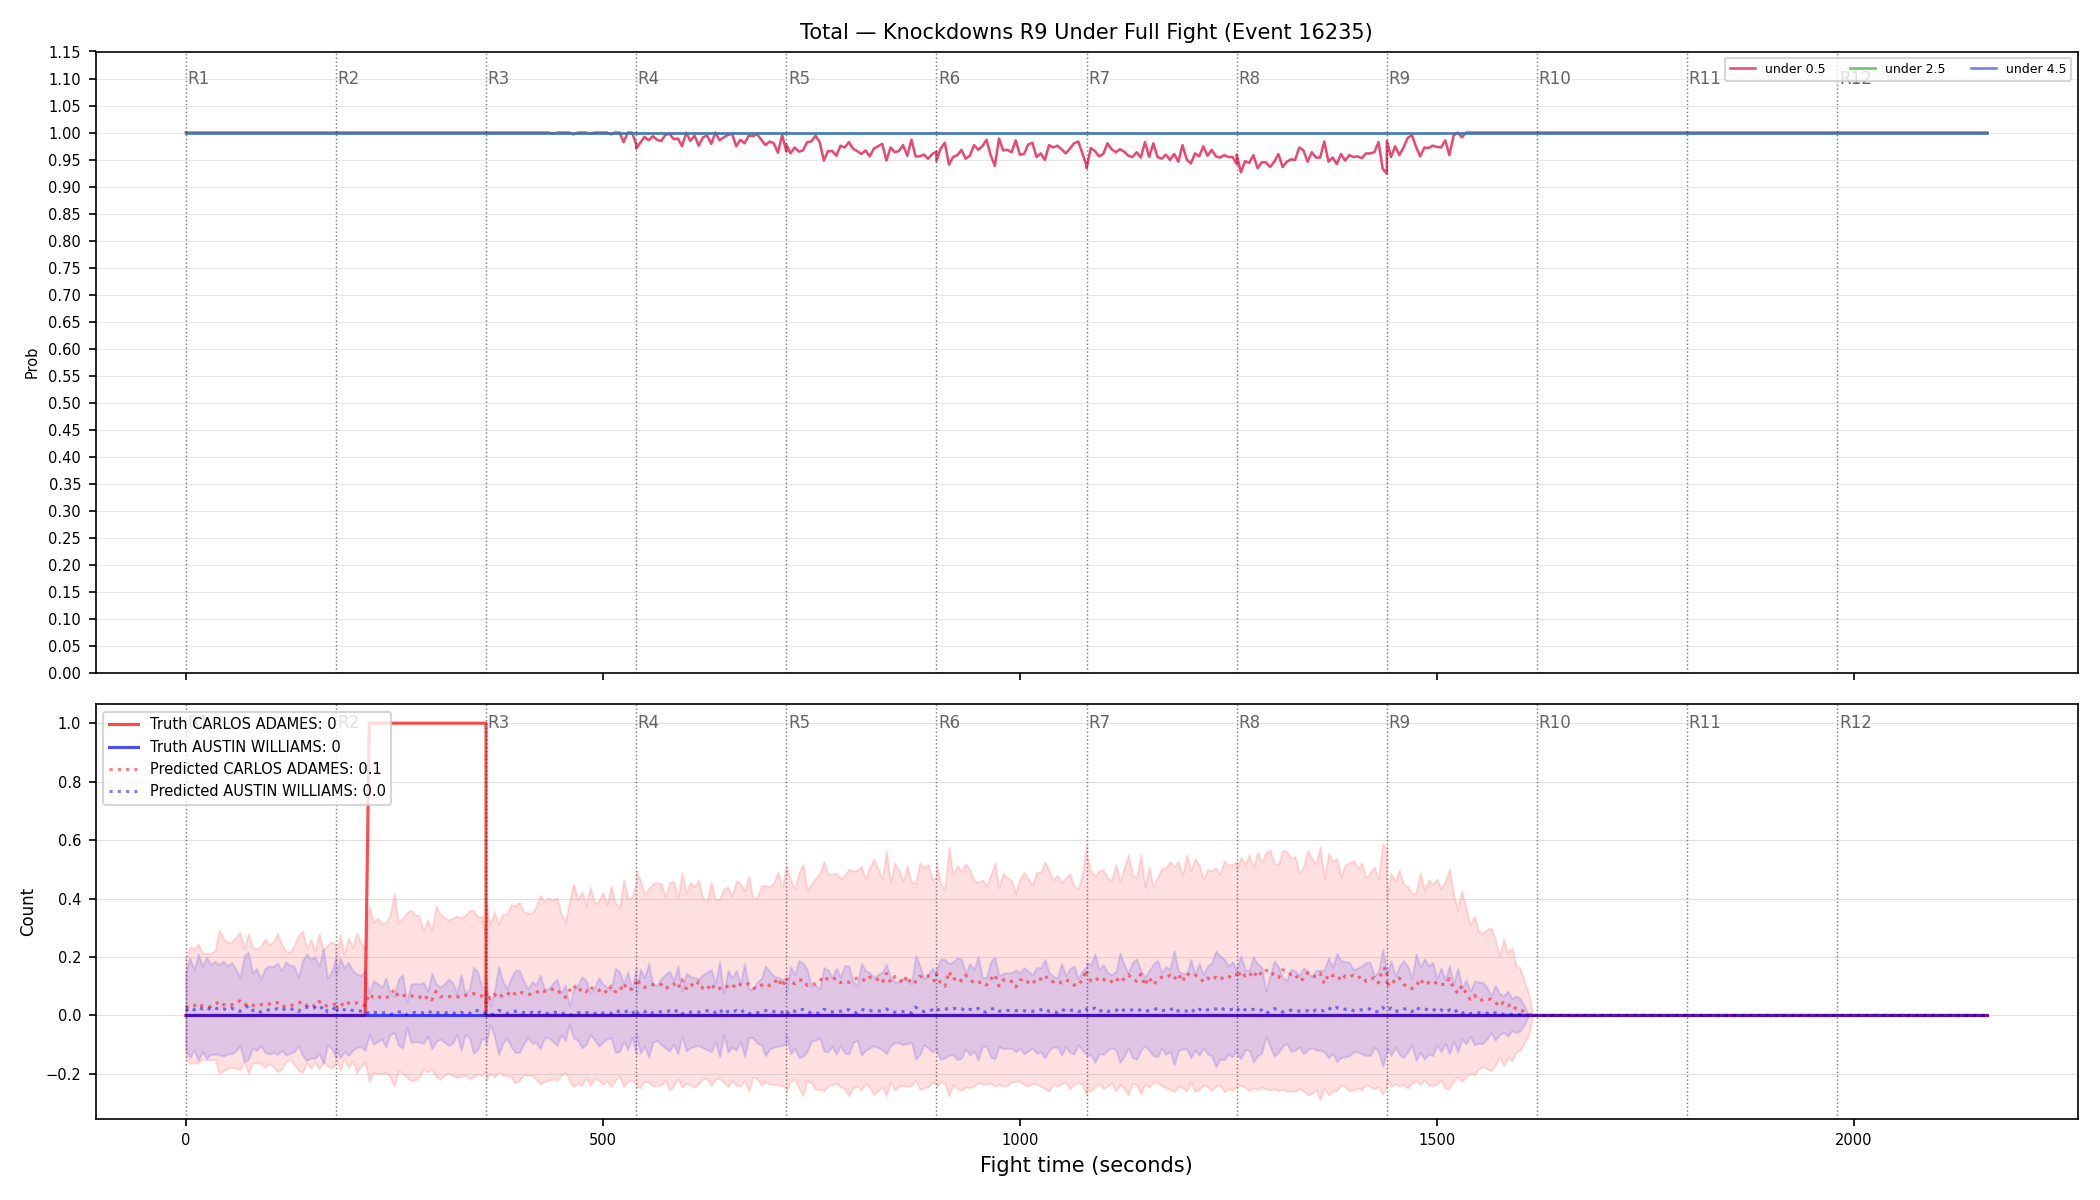Click the 1.00 tick on the Prob axis
2100x1200 pixels.
coord(65,133)
